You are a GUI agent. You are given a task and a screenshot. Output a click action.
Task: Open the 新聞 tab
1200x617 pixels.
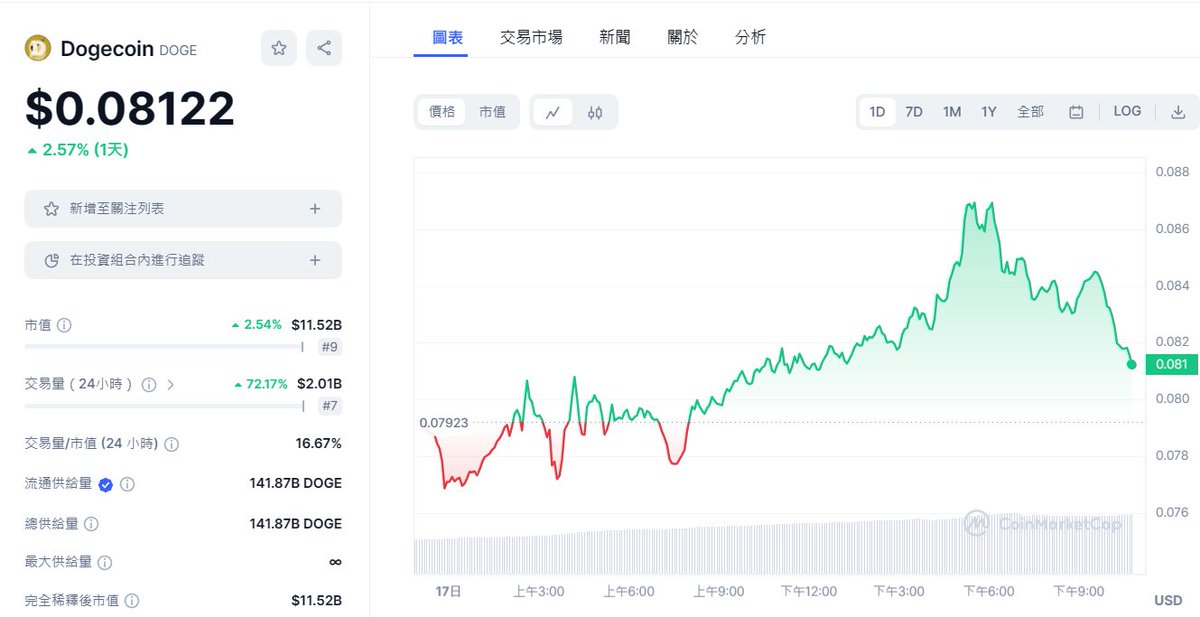tap(615, 37)
